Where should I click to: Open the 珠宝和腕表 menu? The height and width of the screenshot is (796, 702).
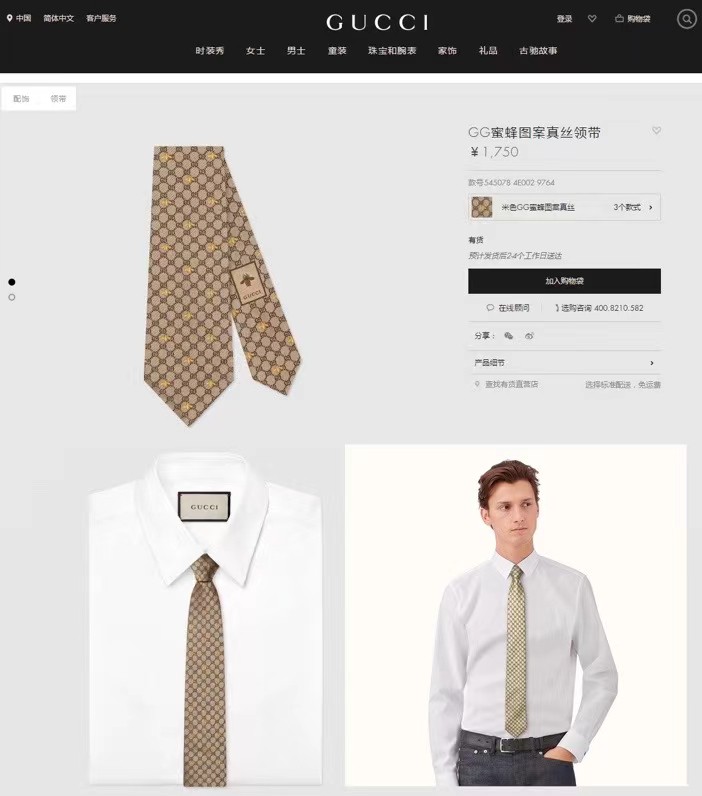tap(392, 51)
